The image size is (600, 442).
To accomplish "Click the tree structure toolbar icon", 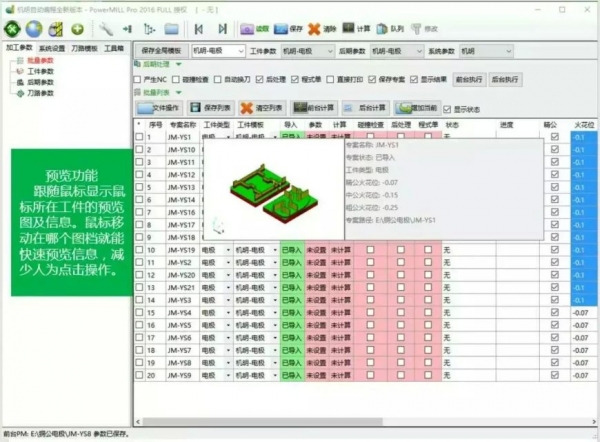I will [x=149, y=29].
